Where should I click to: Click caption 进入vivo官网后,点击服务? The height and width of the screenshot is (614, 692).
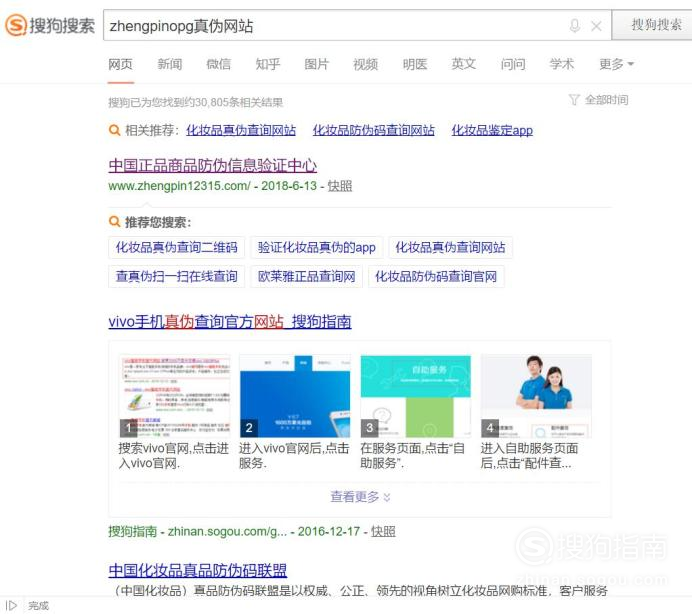294,456
